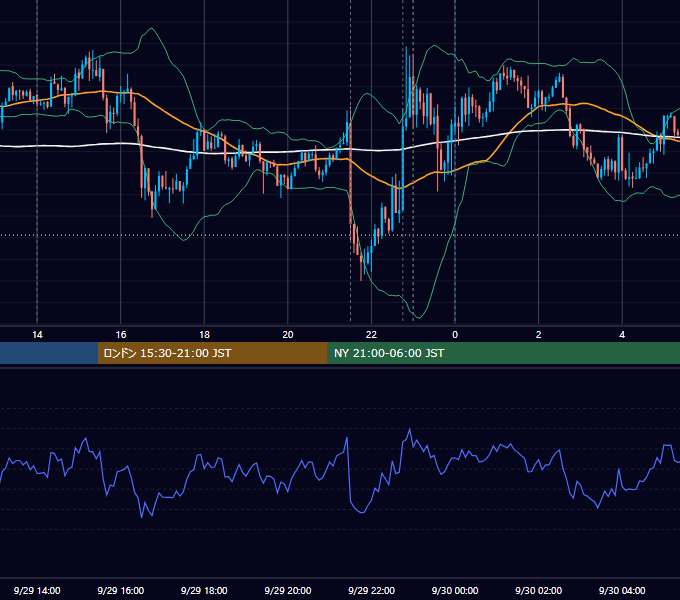
Task: Click the 14 hour axis label
Action: point(37,335)
